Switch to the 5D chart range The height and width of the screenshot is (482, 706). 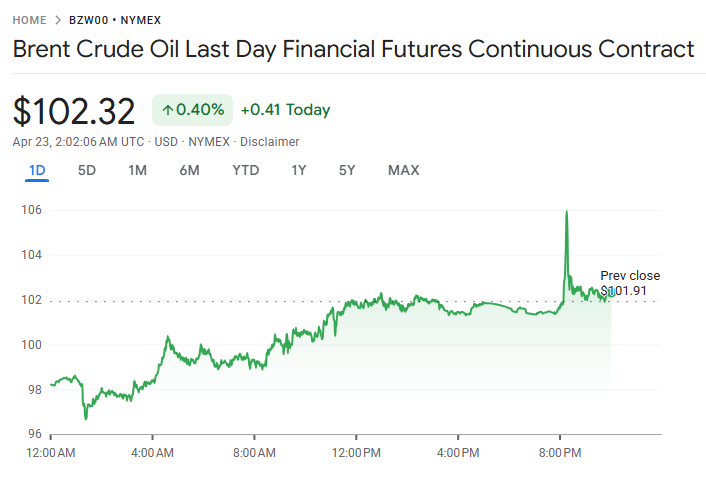tap(87, 170)
